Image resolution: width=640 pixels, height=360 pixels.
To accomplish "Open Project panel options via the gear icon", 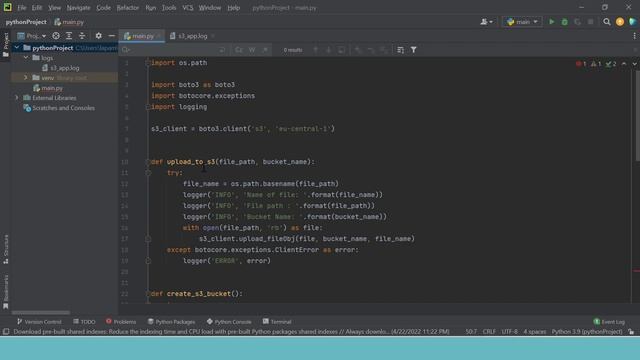I will [98, 36].
